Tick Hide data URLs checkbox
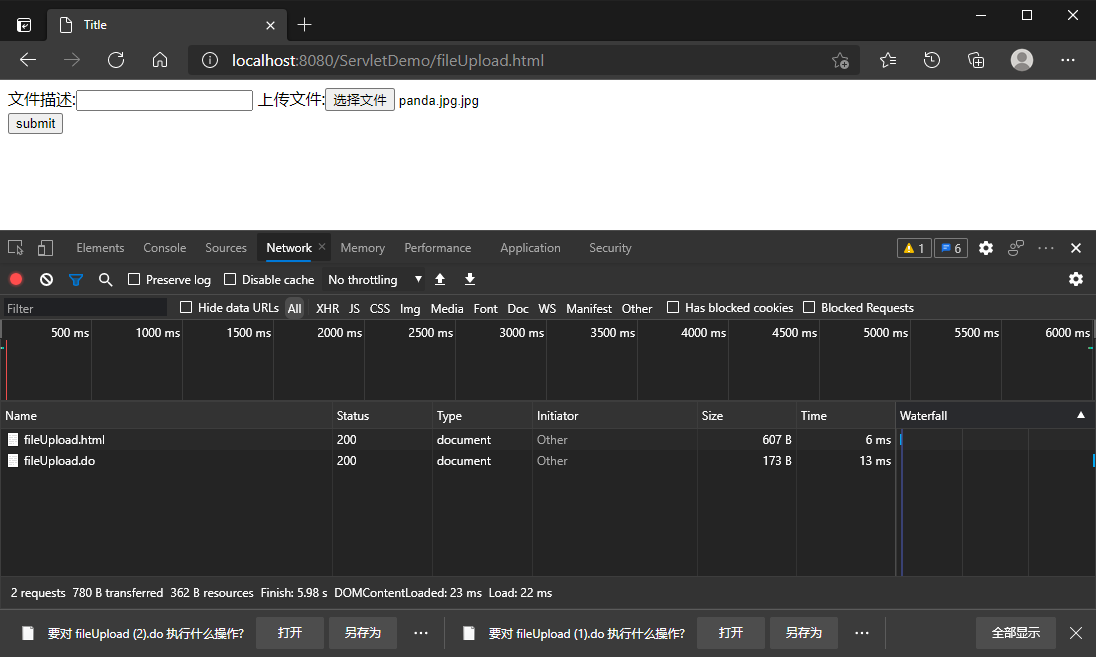 click(186, 307)
